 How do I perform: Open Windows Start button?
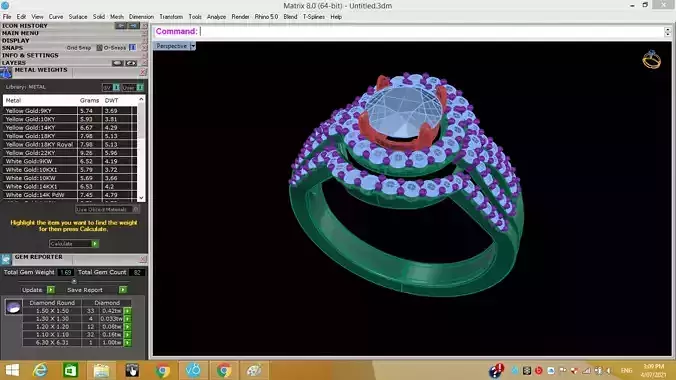13,371
